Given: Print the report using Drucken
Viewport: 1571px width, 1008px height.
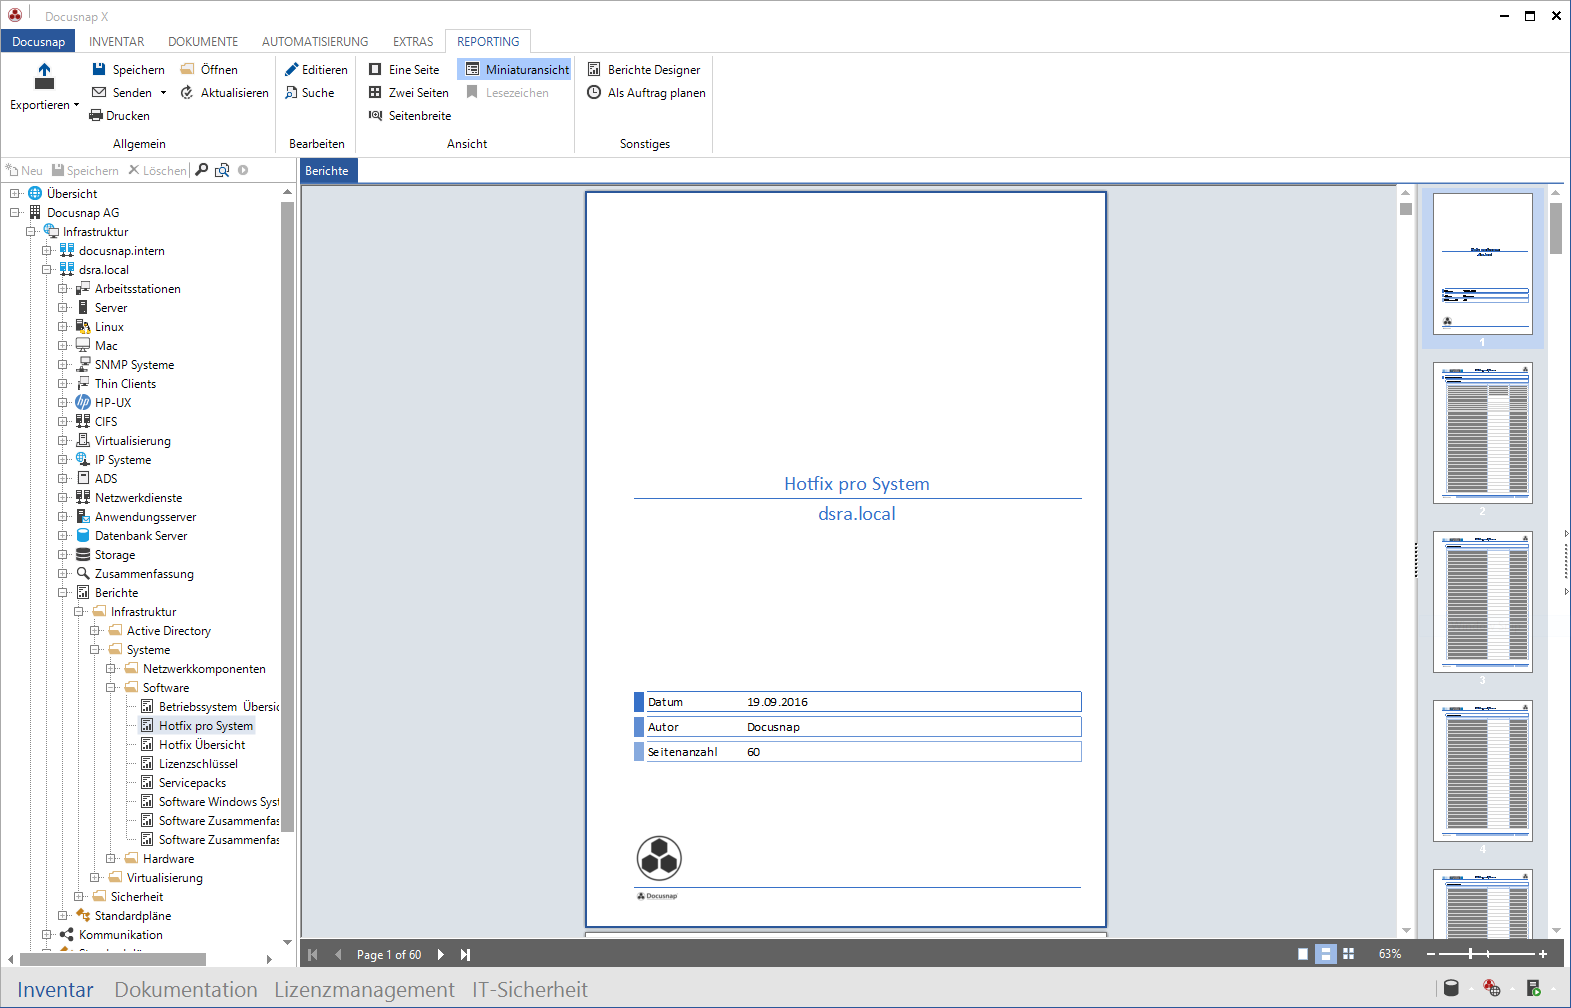Looking at the screenshot, I should 119,115.
